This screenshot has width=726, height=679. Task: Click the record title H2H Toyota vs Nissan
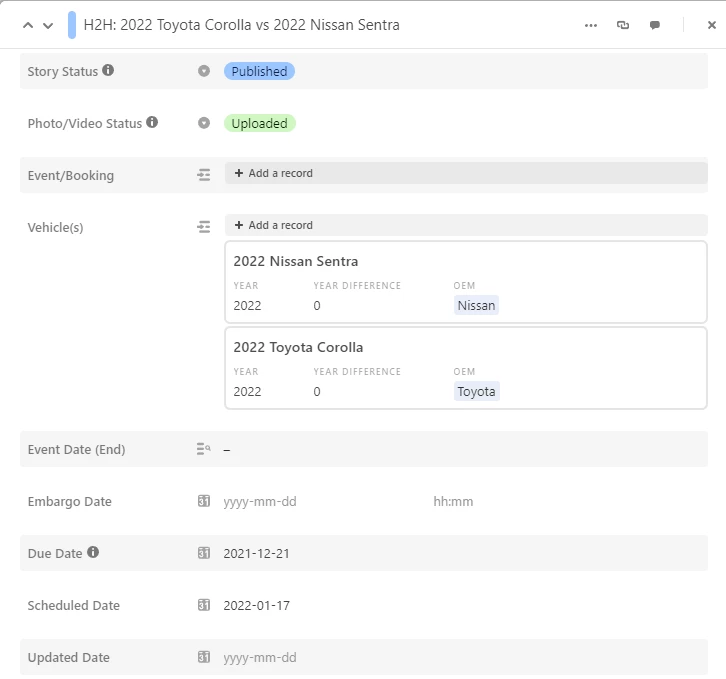(241, 25)
